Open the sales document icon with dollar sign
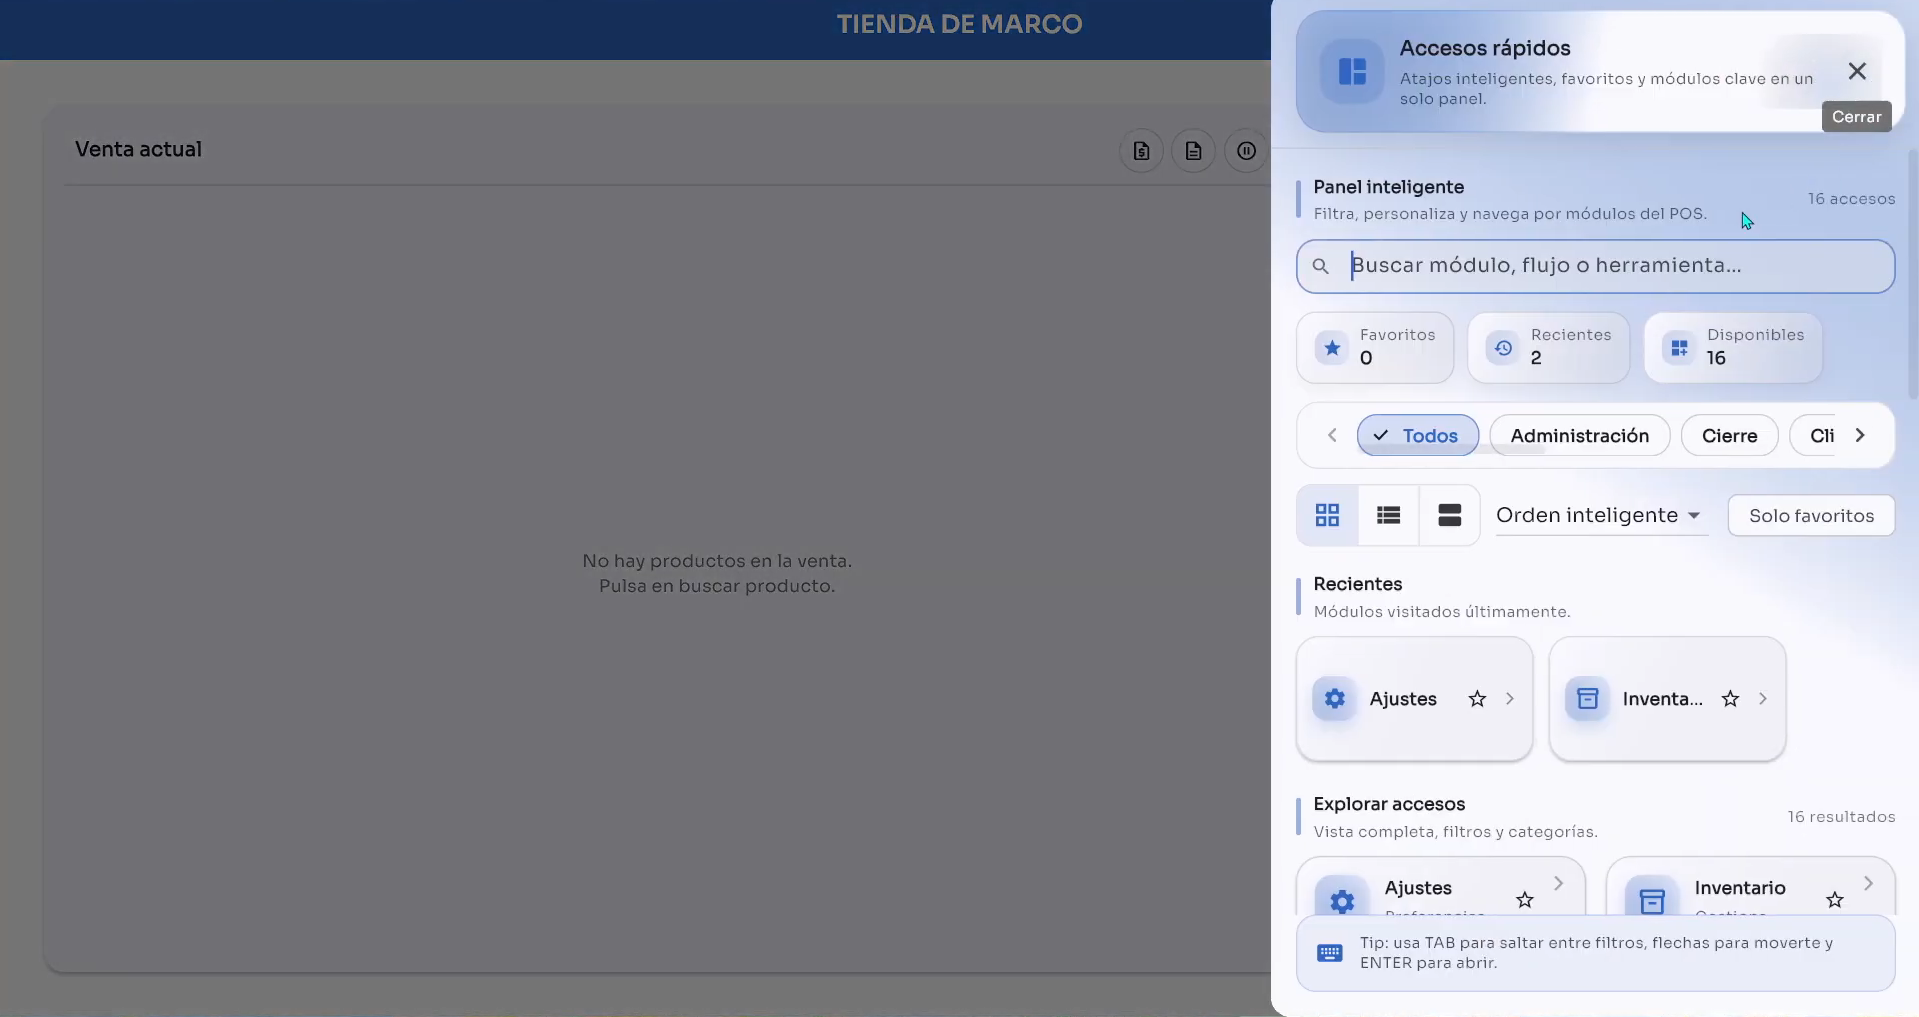The height and width of the screenshot is (1017, 1919). [x=1141, y=150]
